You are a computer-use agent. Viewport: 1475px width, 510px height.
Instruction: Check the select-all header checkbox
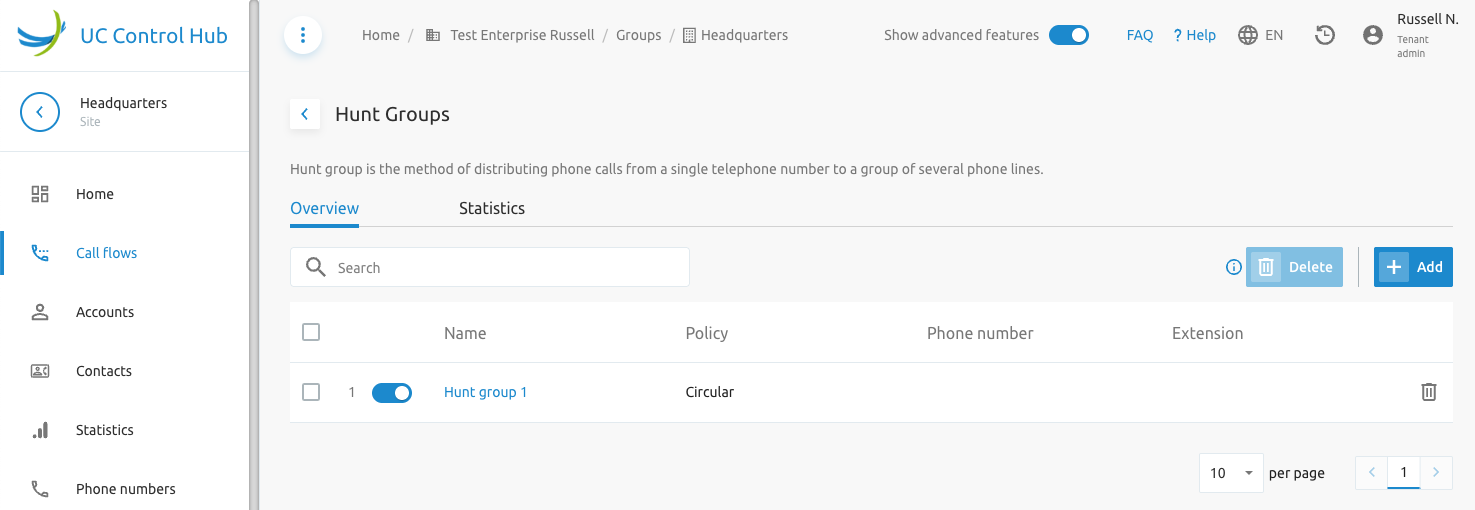pyautogui.click(x=311, y=332)
